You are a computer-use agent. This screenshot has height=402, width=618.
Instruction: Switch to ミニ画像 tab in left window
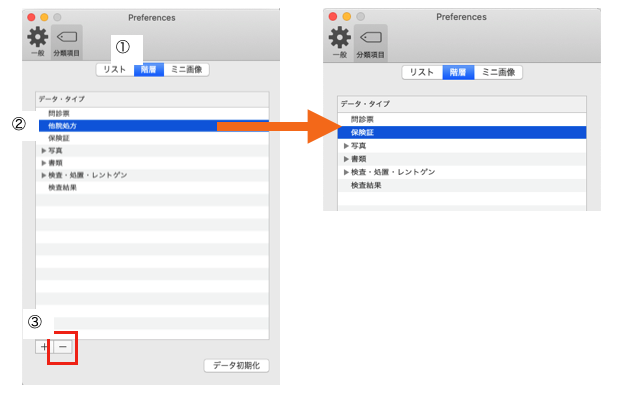187,69
